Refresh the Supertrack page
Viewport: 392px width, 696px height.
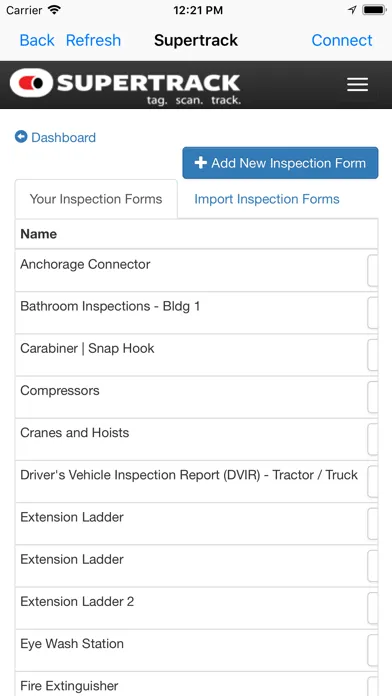pyautogui.click(x=93, y=40)
